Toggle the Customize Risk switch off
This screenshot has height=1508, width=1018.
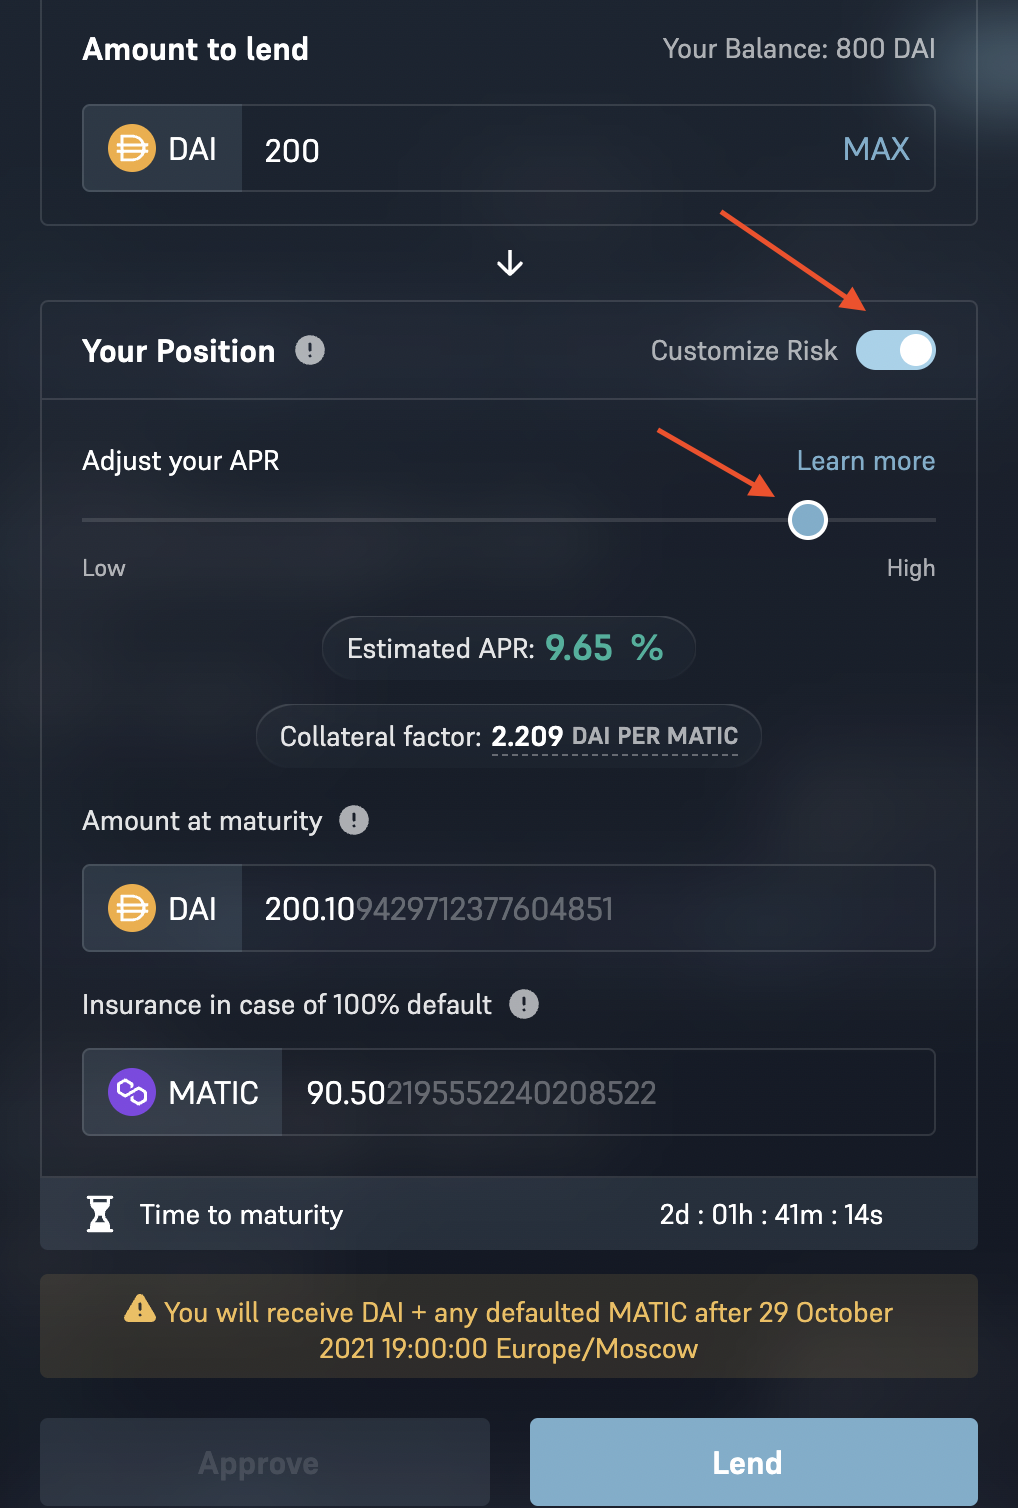[895, 351]
